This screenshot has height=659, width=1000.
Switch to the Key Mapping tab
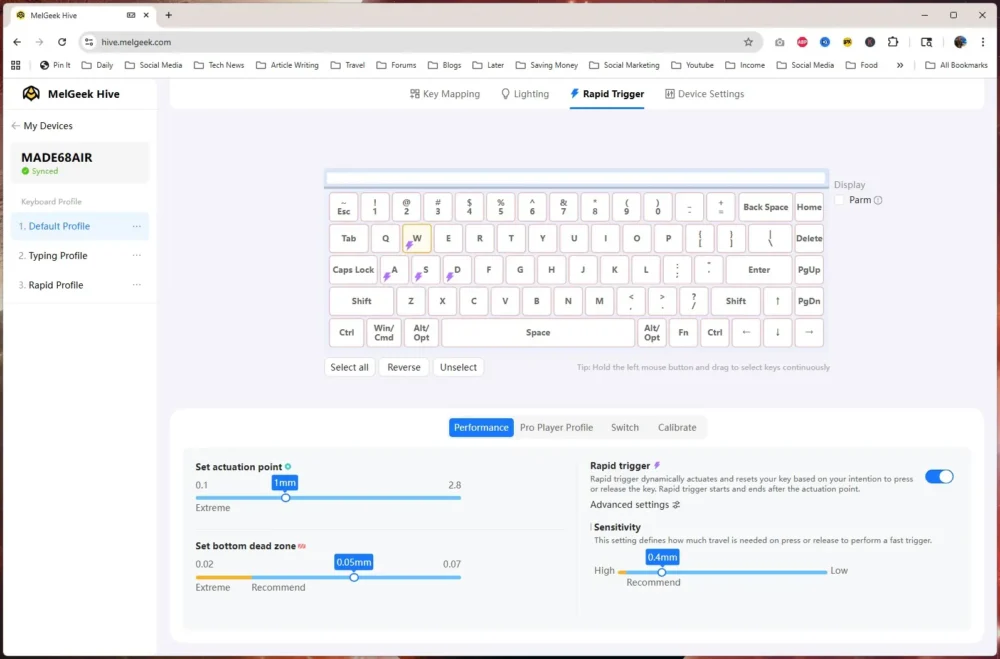tap(445, 94)
